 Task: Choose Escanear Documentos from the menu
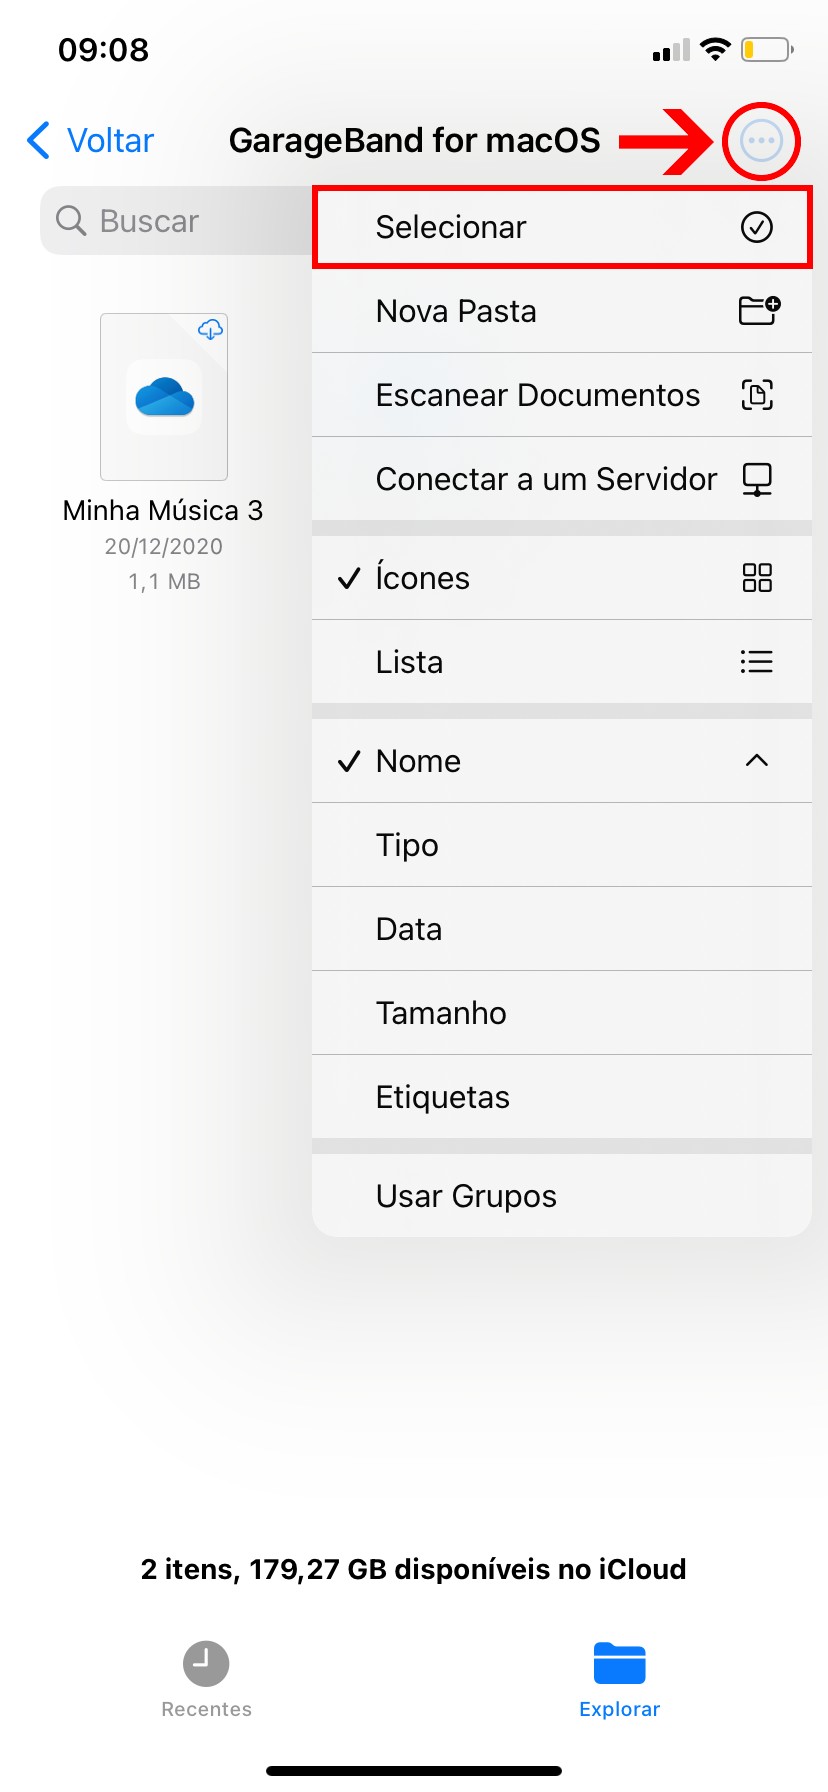point(538,395)
